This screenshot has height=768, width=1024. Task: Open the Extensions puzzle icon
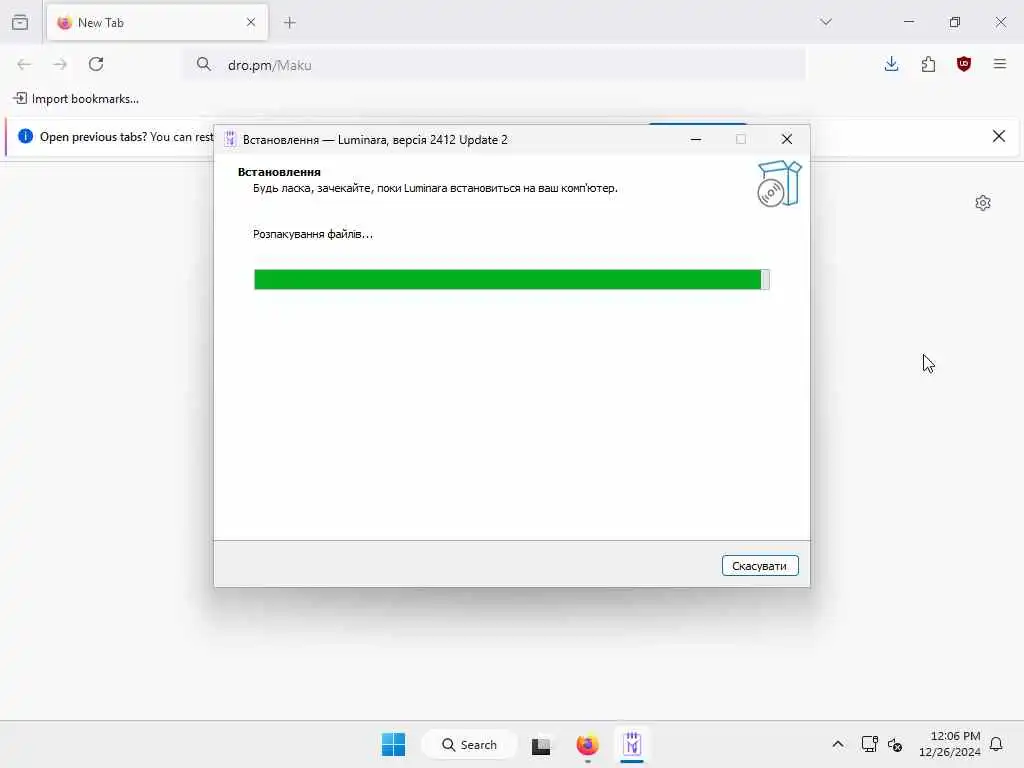point(928,64)
